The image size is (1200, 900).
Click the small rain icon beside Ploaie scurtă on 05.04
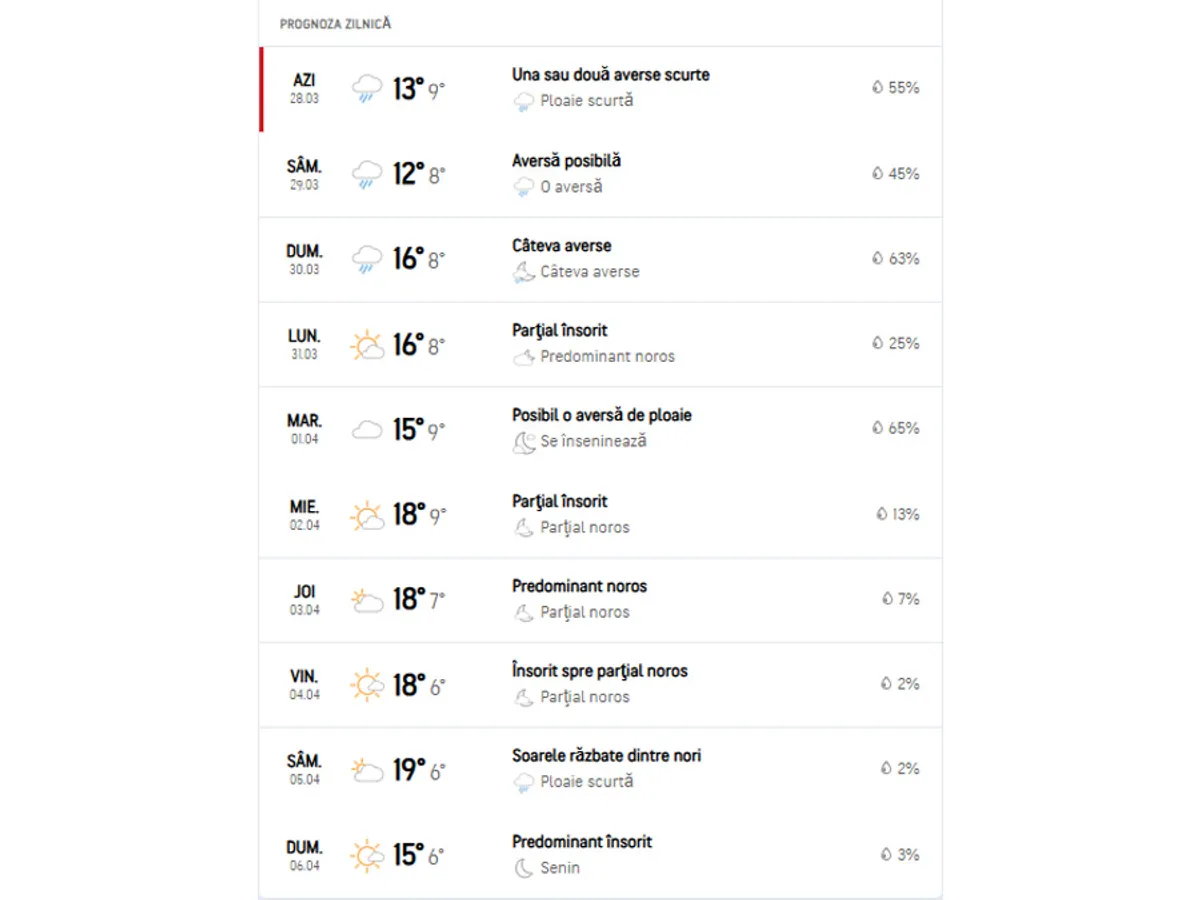tap(523, 782)
